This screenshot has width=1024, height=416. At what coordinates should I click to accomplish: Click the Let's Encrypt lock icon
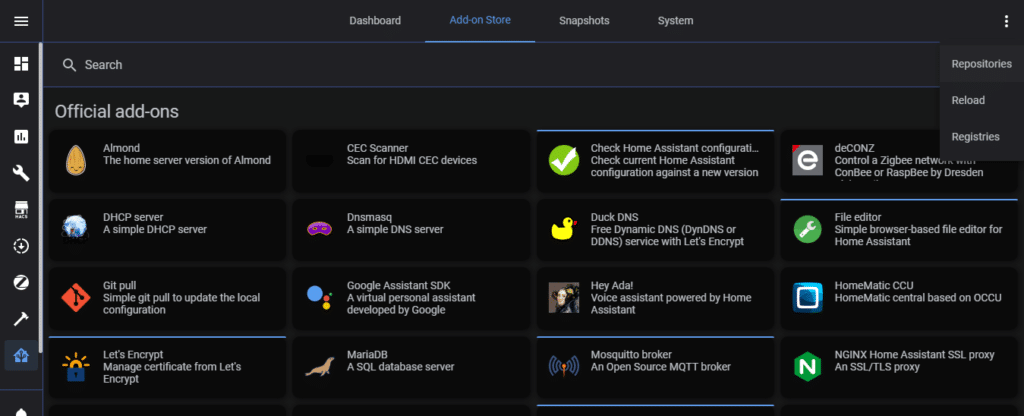(76, 366)
